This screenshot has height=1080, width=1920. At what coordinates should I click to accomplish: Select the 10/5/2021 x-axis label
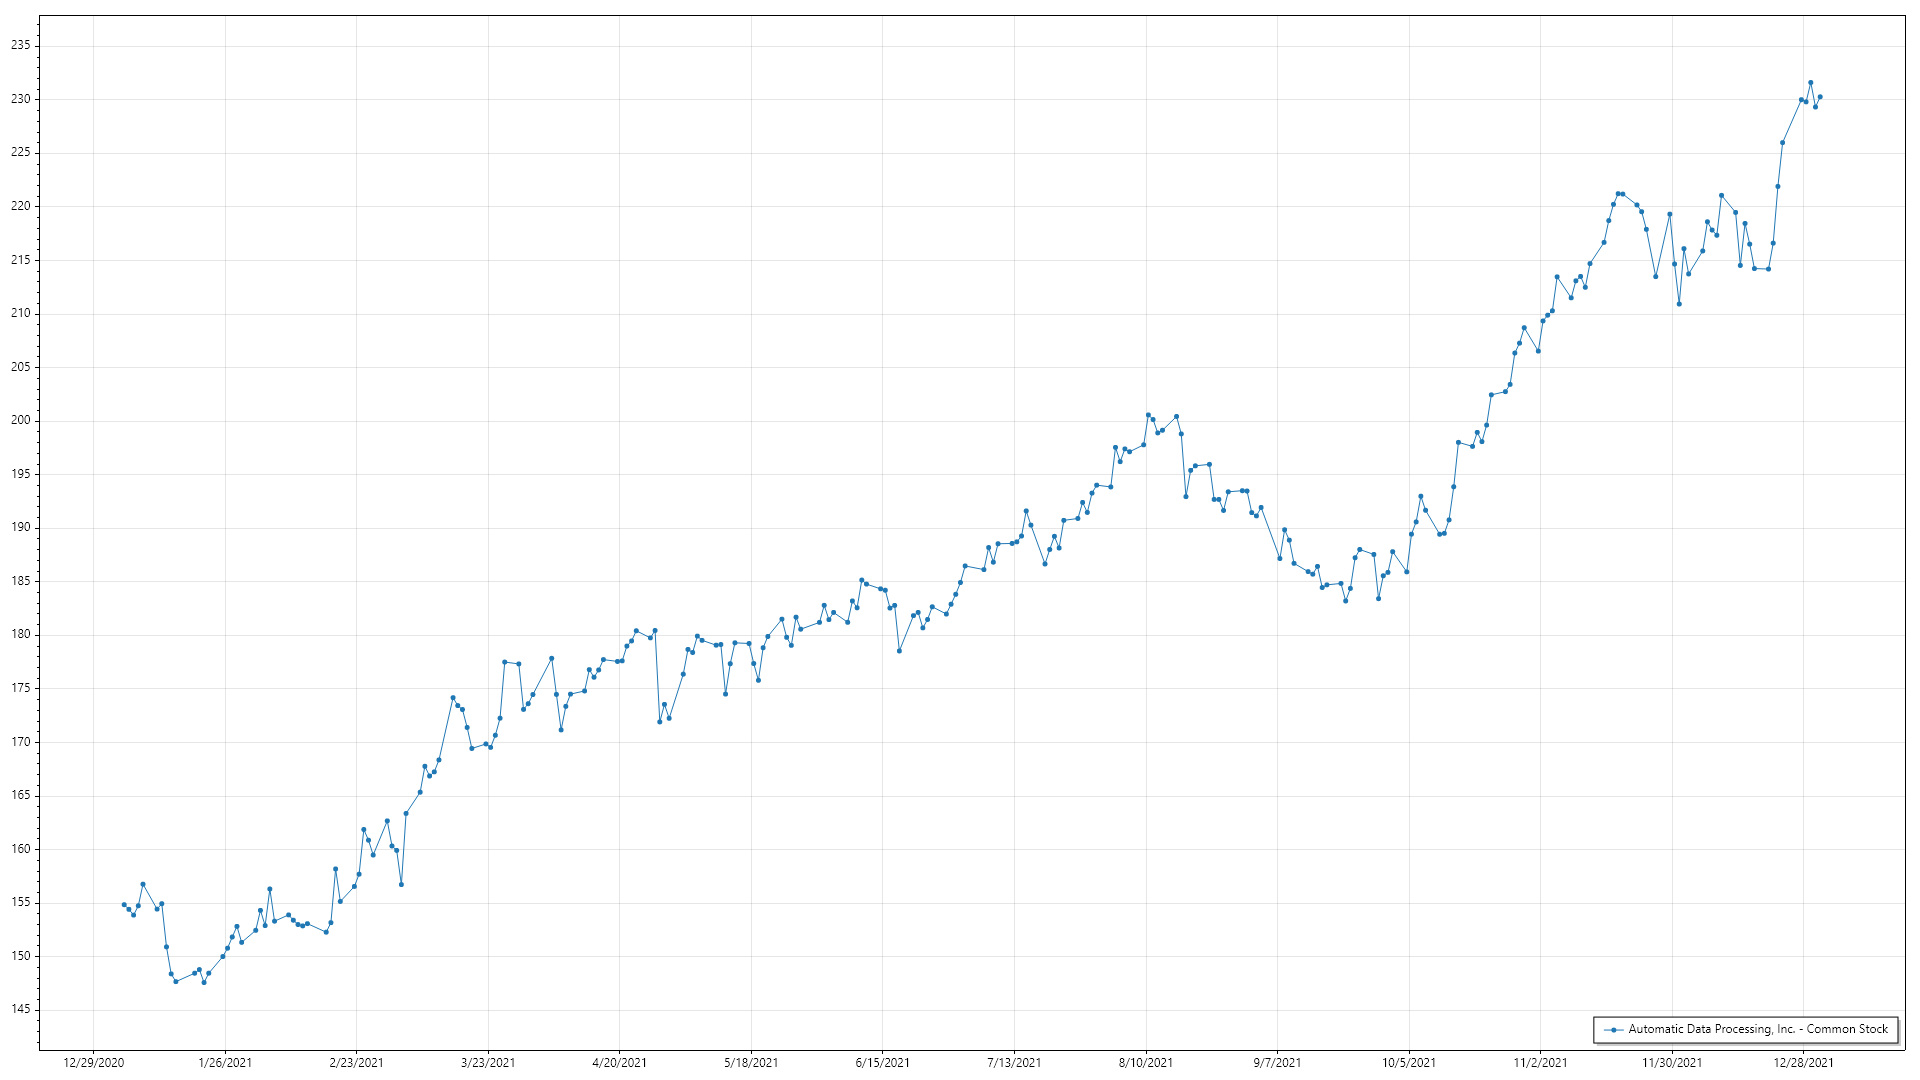tap(1409, 1063)
